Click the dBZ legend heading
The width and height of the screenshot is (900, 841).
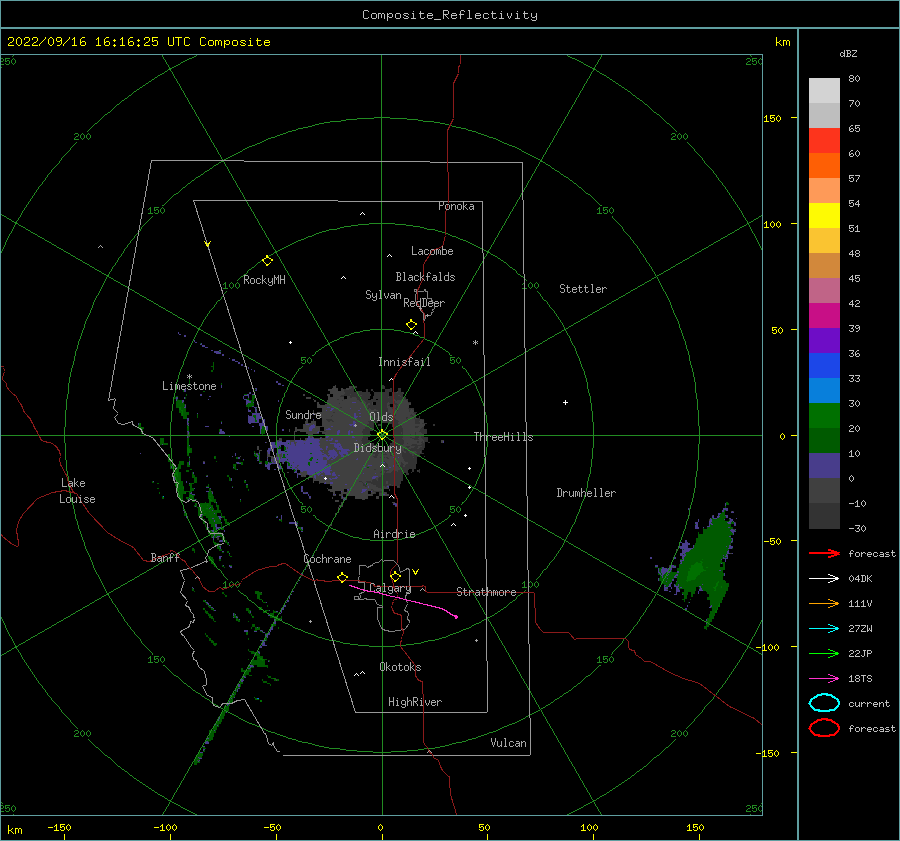click(848, 53)
